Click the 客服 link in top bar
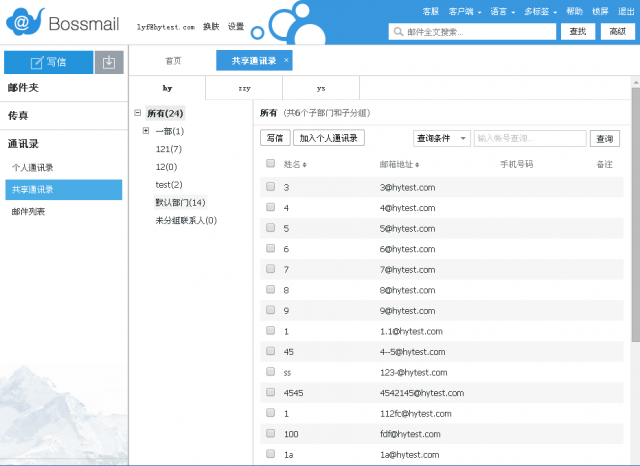 (x=431, y=11)
